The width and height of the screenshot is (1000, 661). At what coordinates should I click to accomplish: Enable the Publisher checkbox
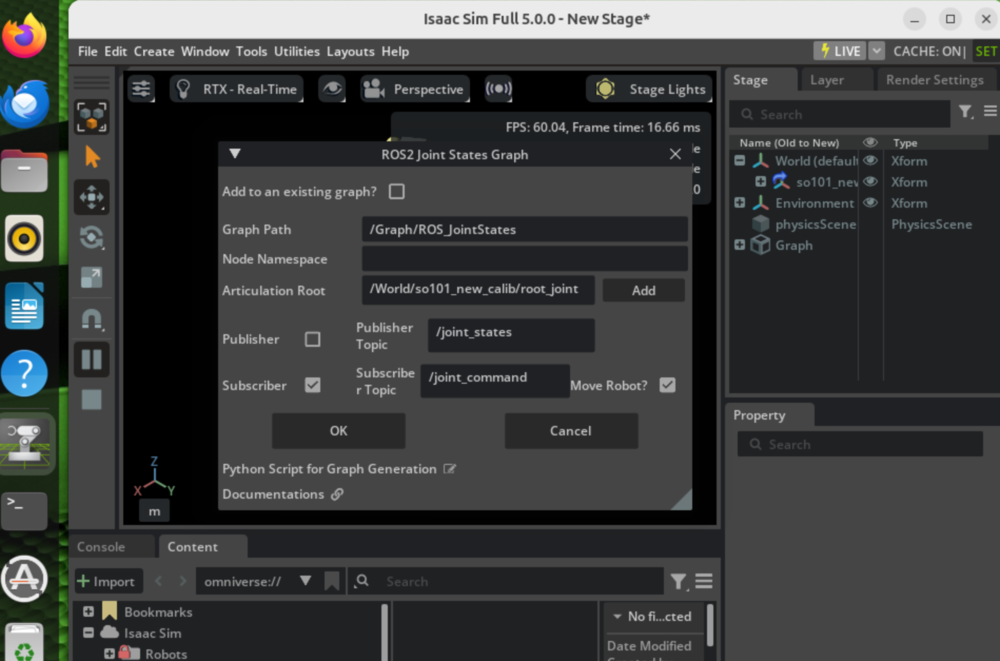312,339
